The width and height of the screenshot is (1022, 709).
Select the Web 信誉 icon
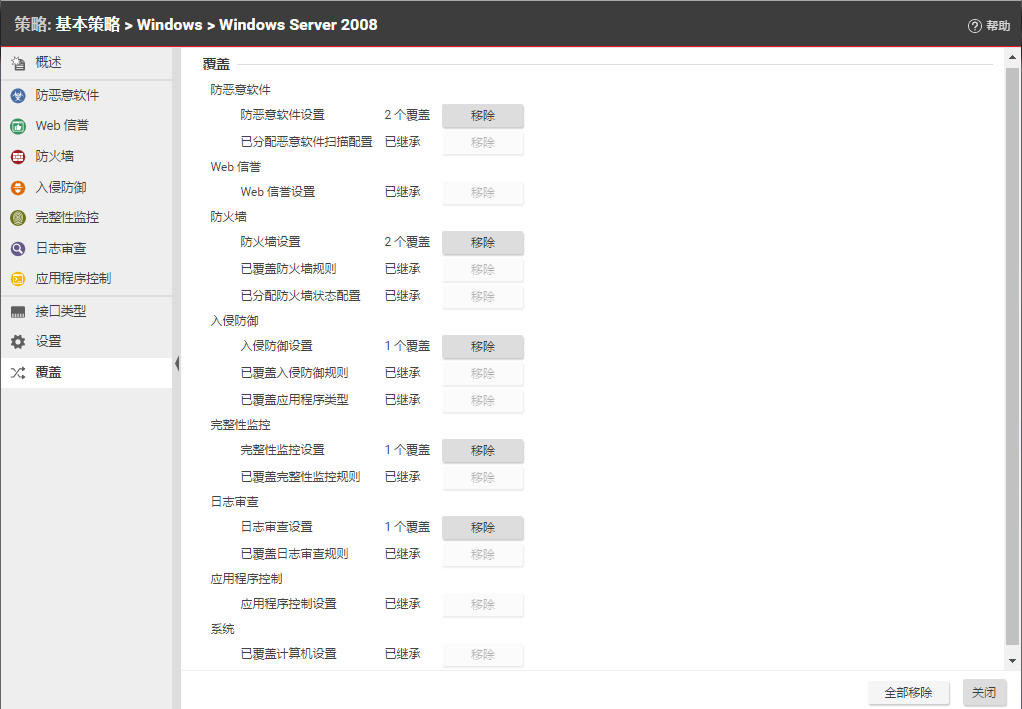(x=17, y=126)
